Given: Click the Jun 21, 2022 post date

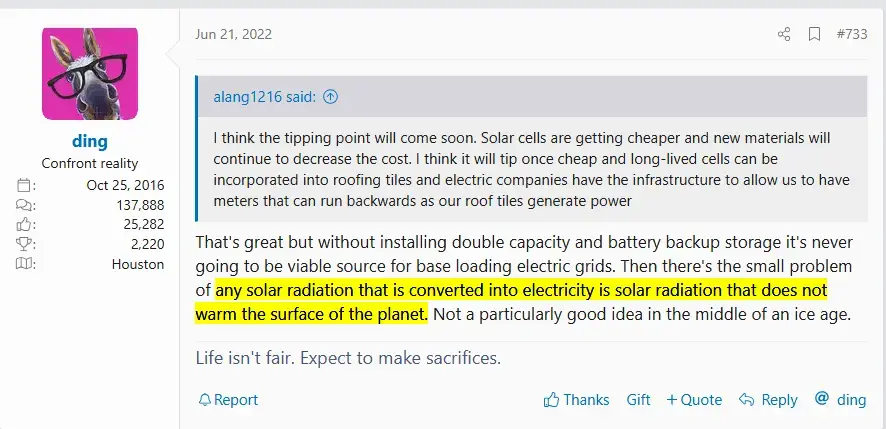Looking at the screenshot, I should click(236, 34).
